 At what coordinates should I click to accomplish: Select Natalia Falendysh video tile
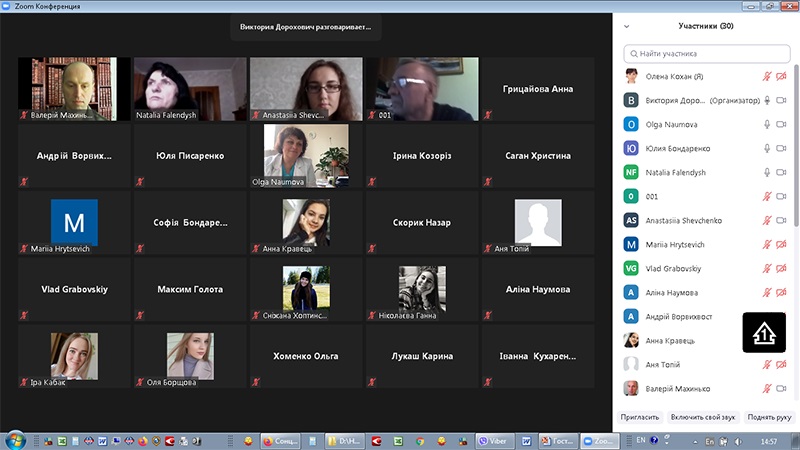click(x=190, y=89)
